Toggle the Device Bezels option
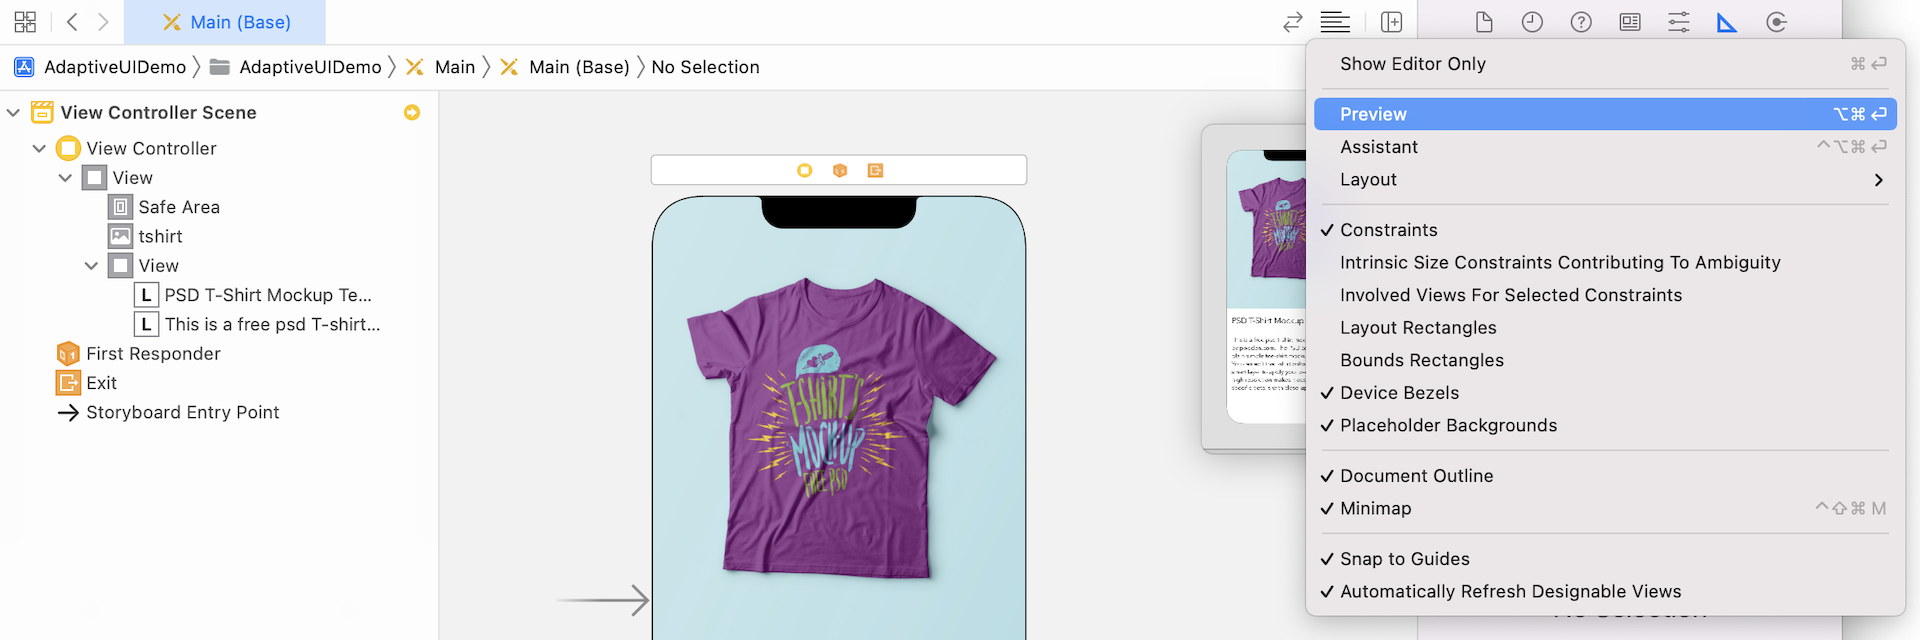1920x640 pixels. [x=1399, y=393]
